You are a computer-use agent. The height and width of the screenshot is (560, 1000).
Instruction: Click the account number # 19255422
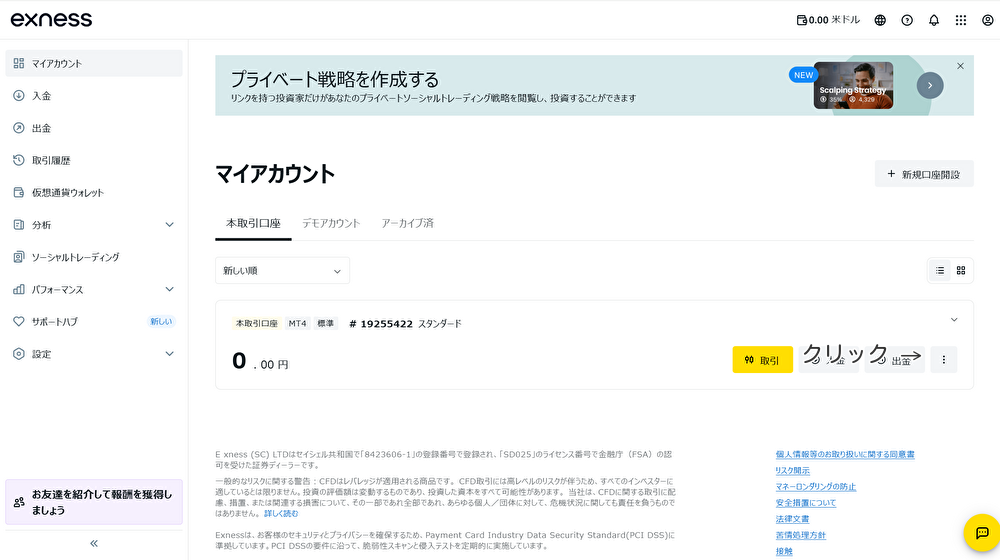[x=381, y=324]
